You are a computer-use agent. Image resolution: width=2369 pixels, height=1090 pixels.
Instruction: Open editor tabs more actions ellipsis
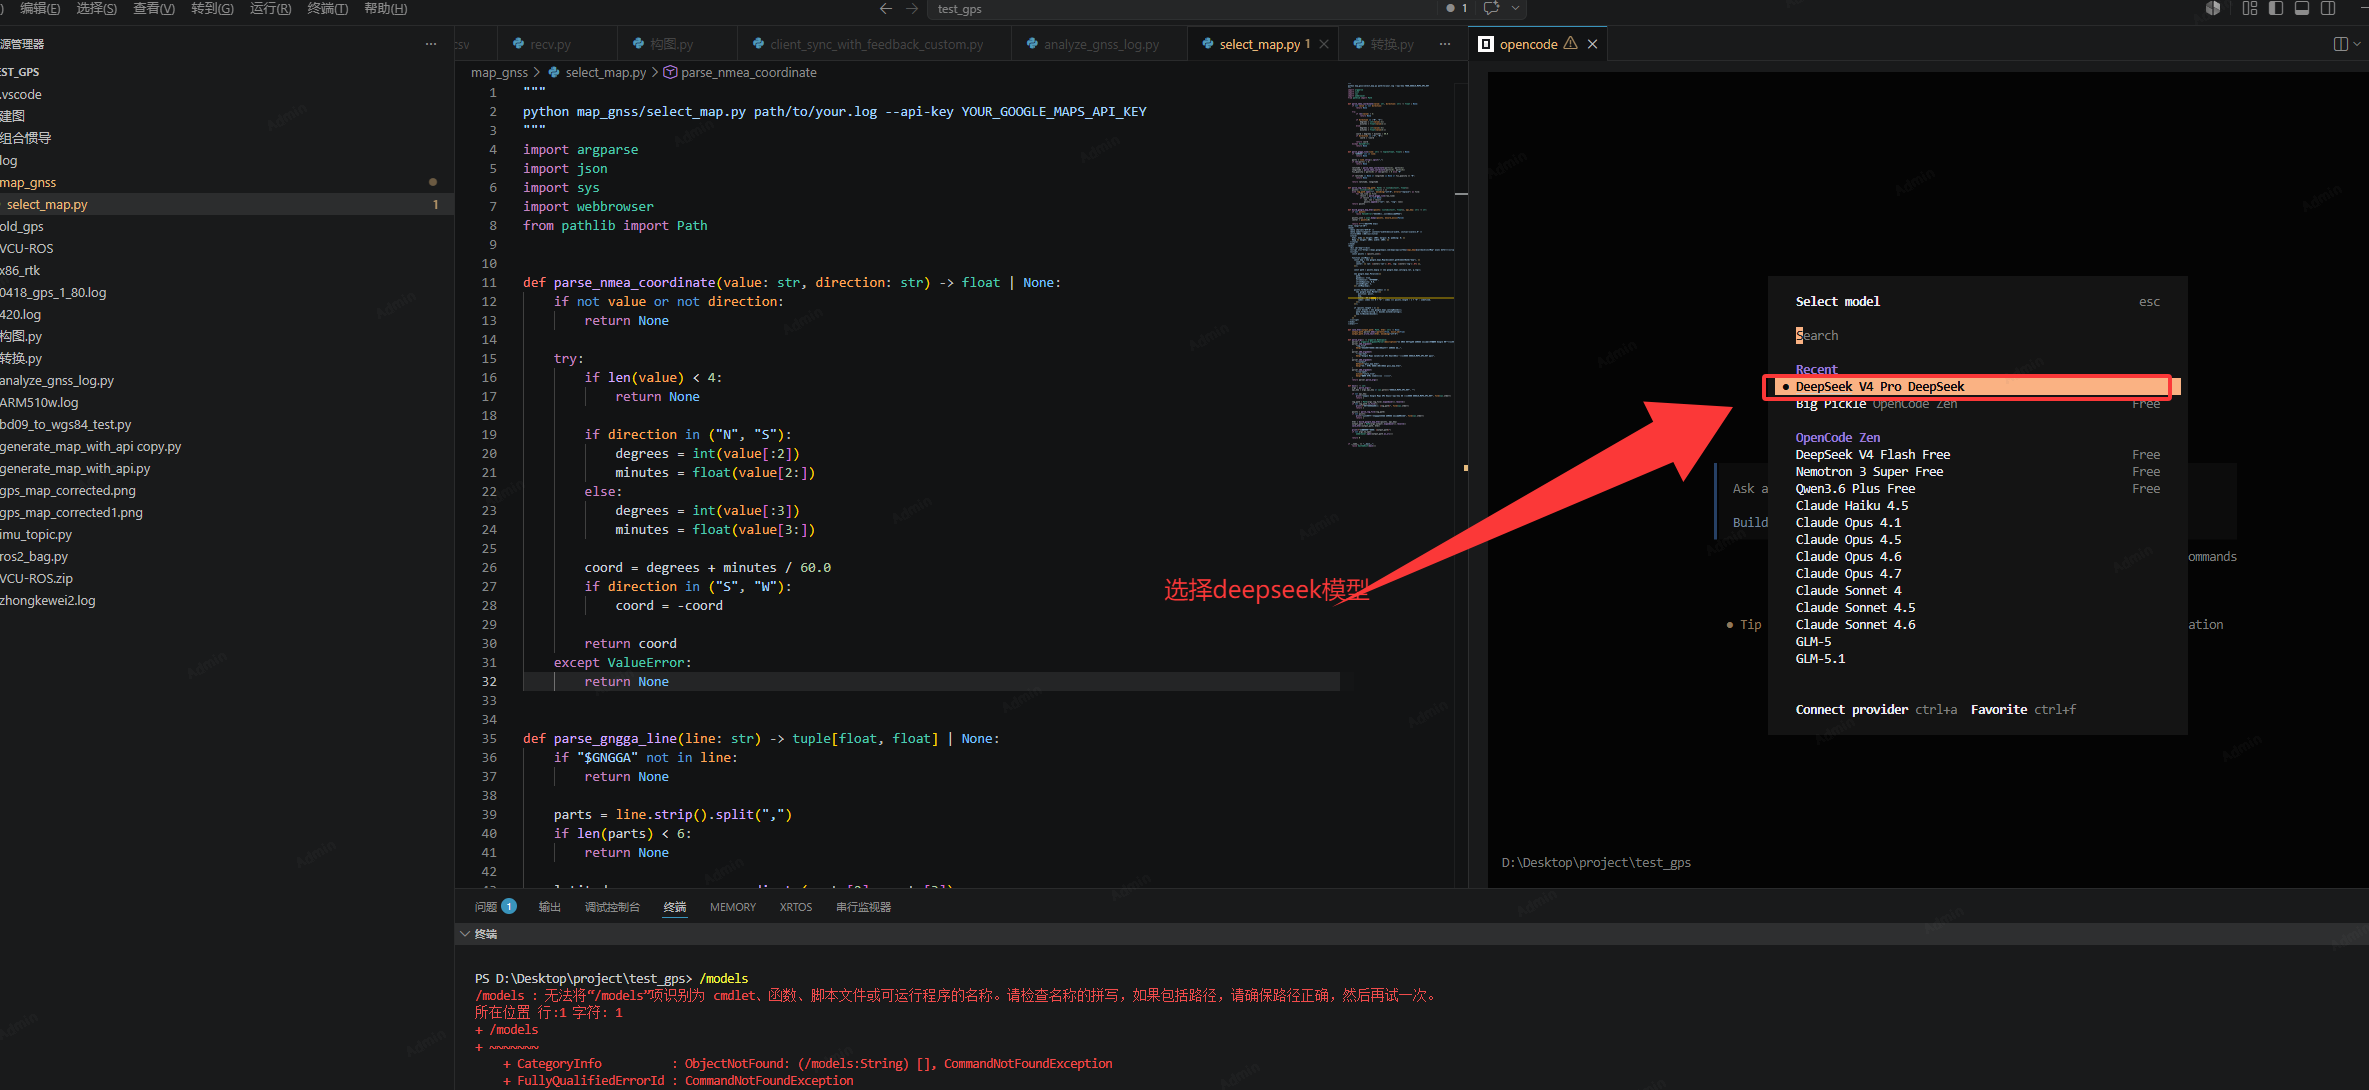pos(1445,44)
